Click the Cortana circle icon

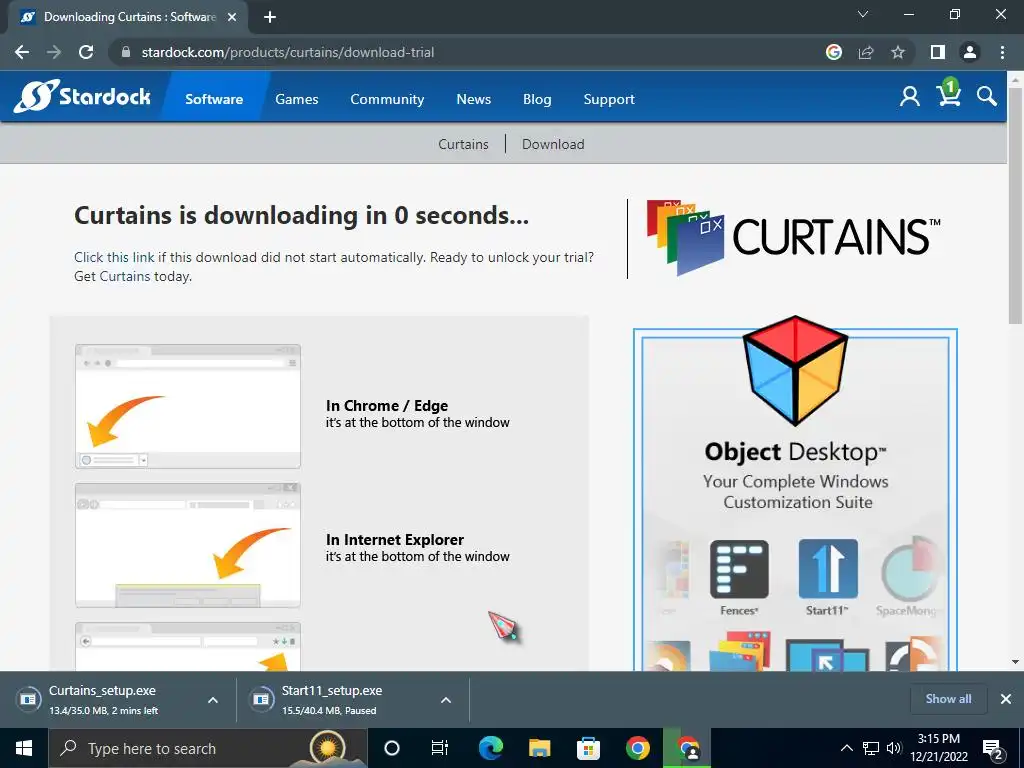[392, 748]
